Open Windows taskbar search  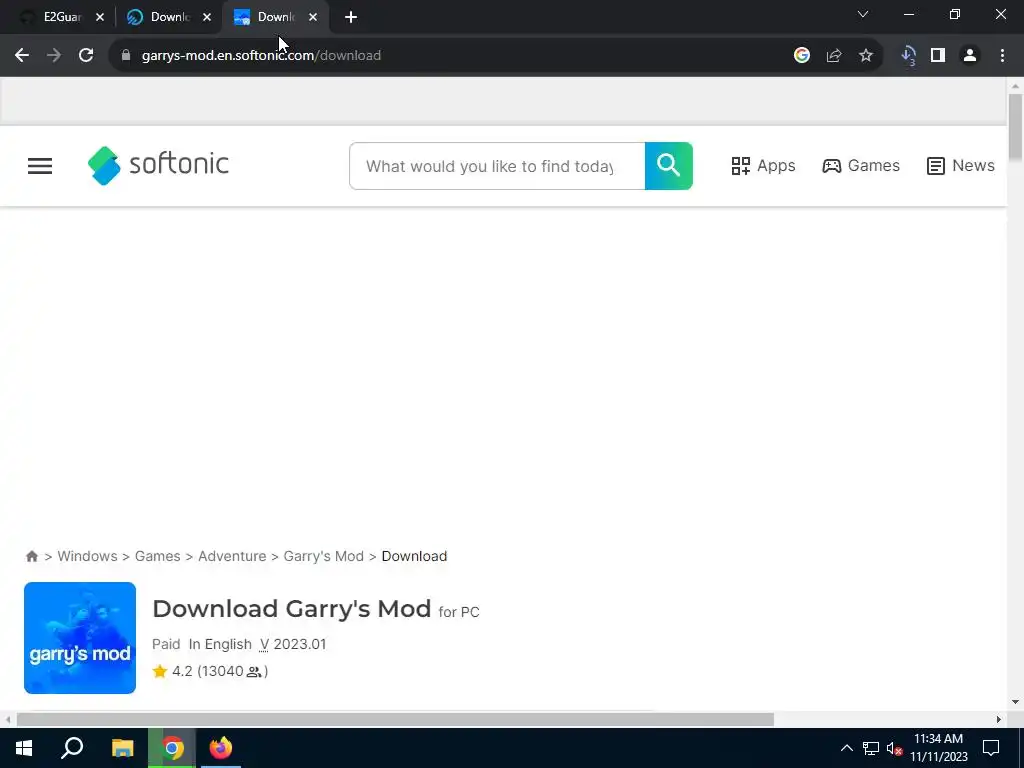(72, 748)
